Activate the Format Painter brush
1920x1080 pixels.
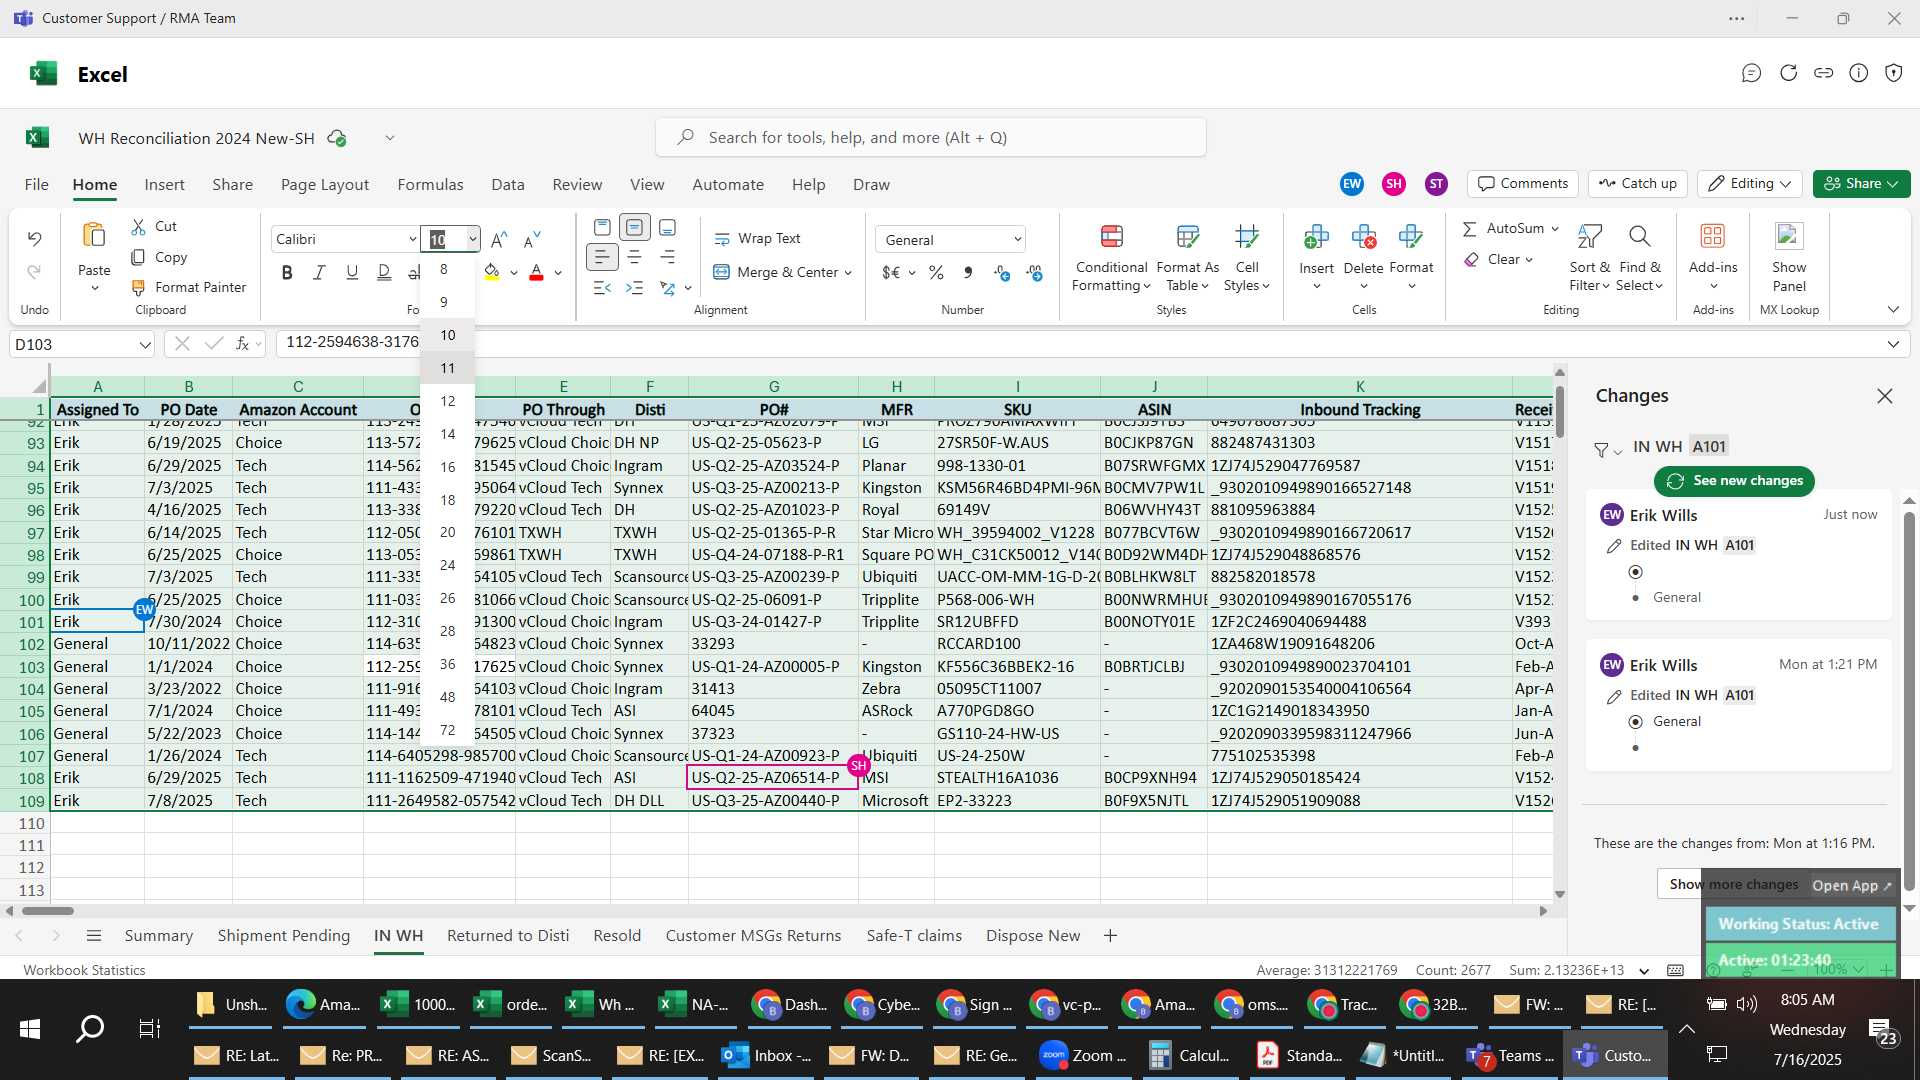[x=138, y=287]
